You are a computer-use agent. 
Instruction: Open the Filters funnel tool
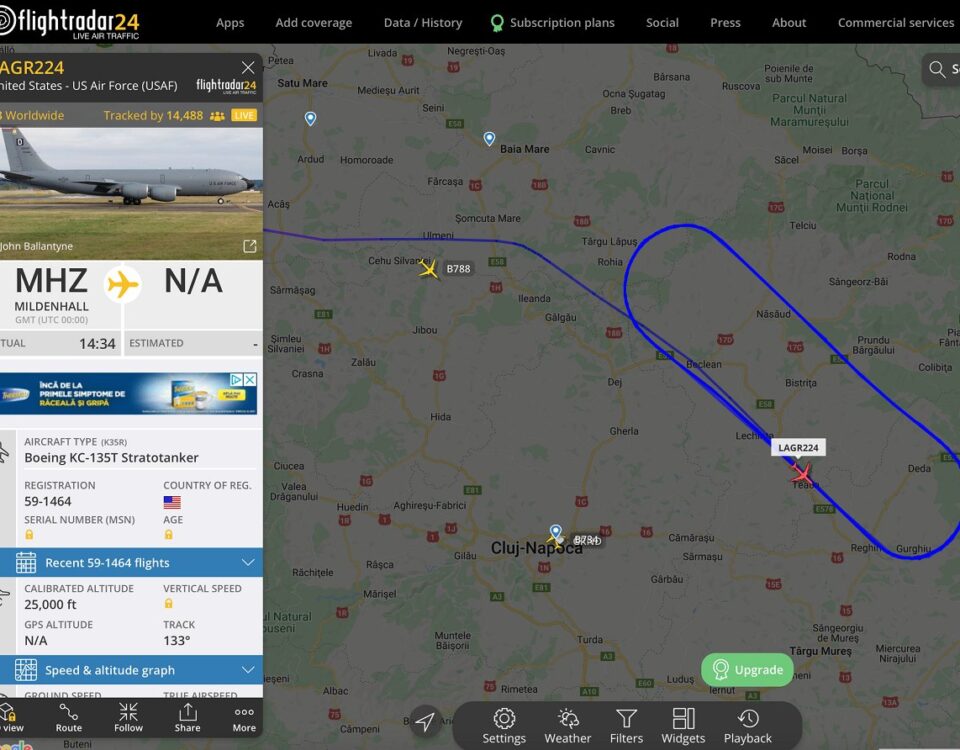click(x=626, y=726)
